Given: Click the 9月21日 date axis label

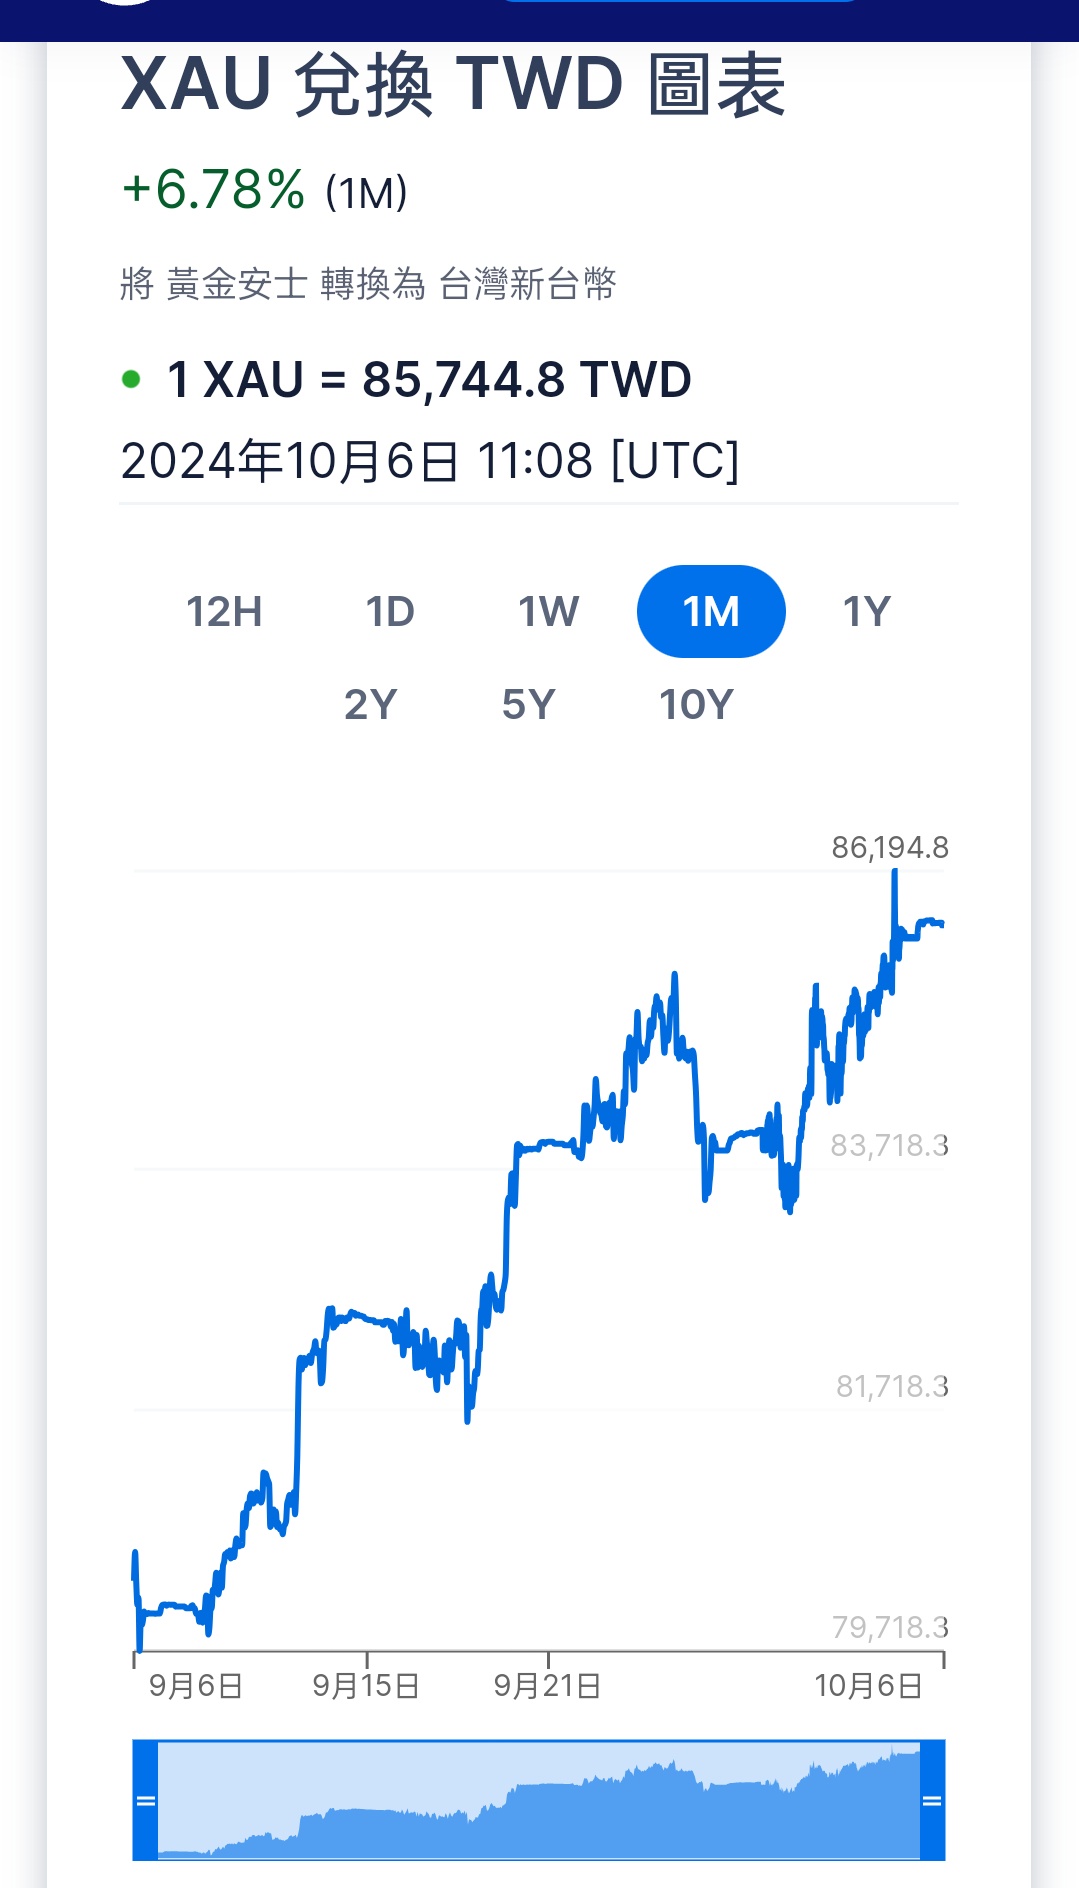Looking at the screenshot, I should (x=547, y=1686).
